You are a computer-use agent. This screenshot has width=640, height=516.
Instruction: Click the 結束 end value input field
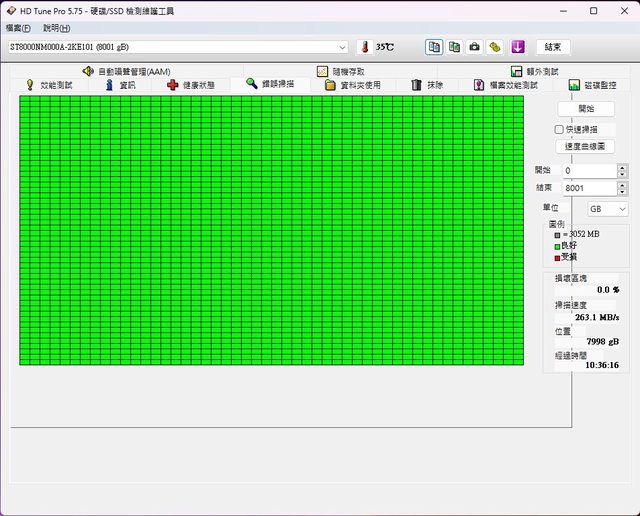(587, 187)
